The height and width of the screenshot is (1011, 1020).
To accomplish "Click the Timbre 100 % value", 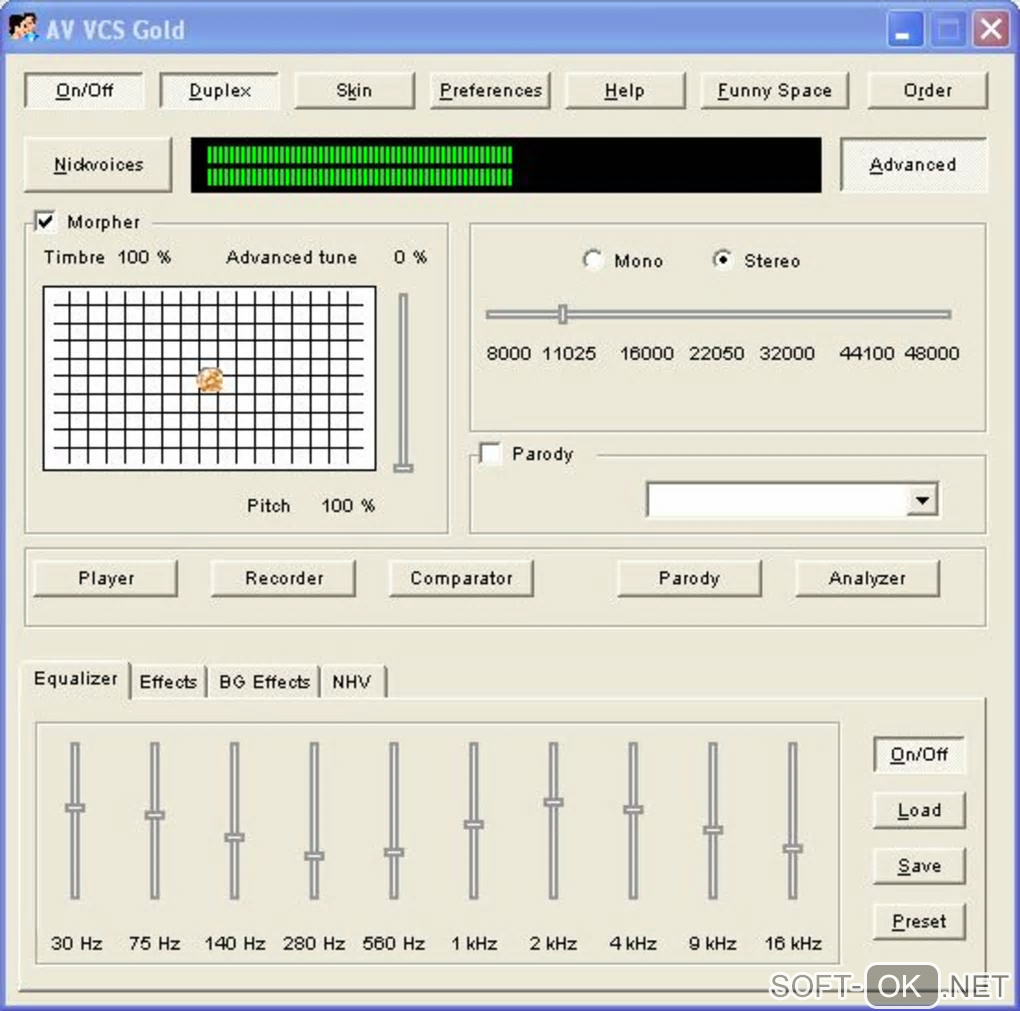I will [144, 257].
